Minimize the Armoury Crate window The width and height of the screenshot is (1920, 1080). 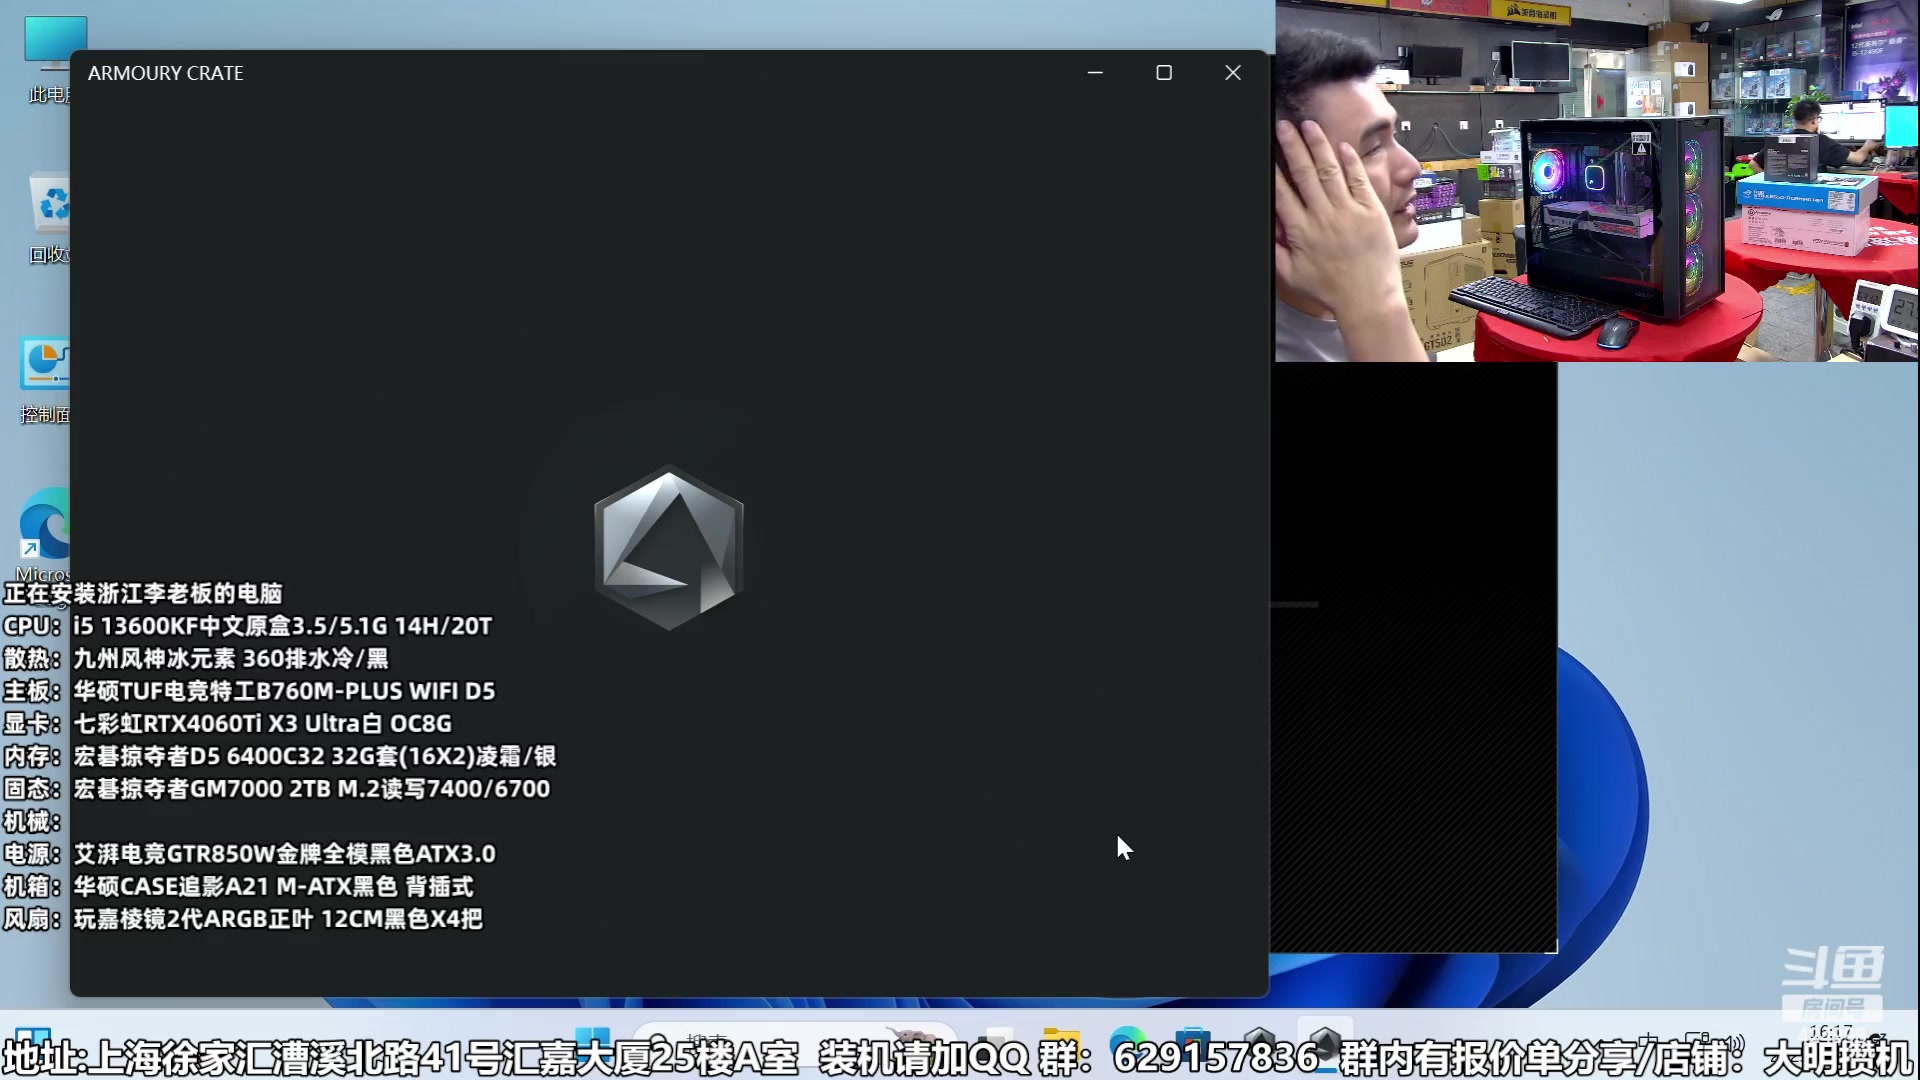click(x=1095, y=73)
